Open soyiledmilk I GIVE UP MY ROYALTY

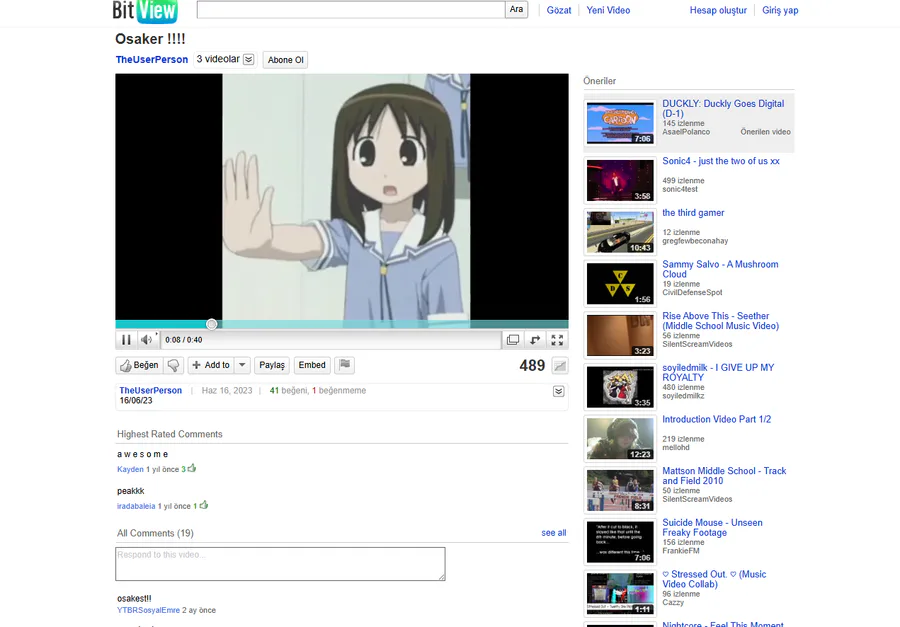pos(718,373)
